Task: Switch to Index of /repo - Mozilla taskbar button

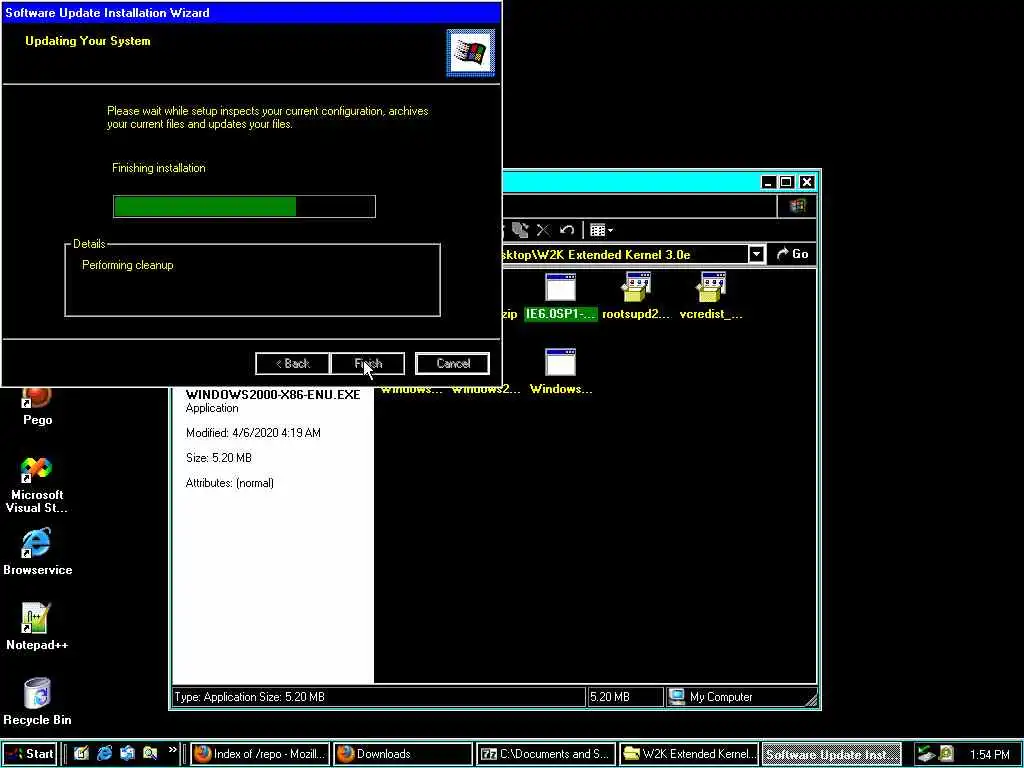Action: tap(260, 754)
